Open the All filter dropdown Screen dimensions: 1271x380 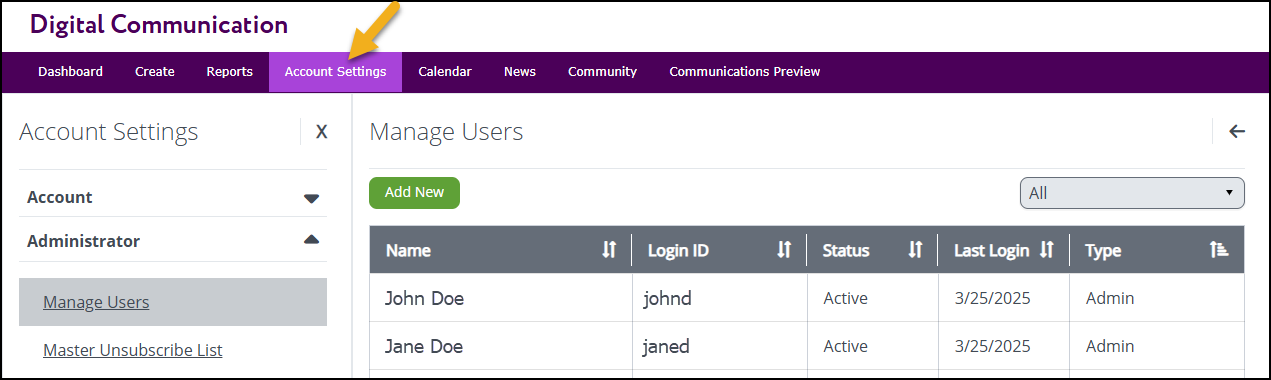1132,193
